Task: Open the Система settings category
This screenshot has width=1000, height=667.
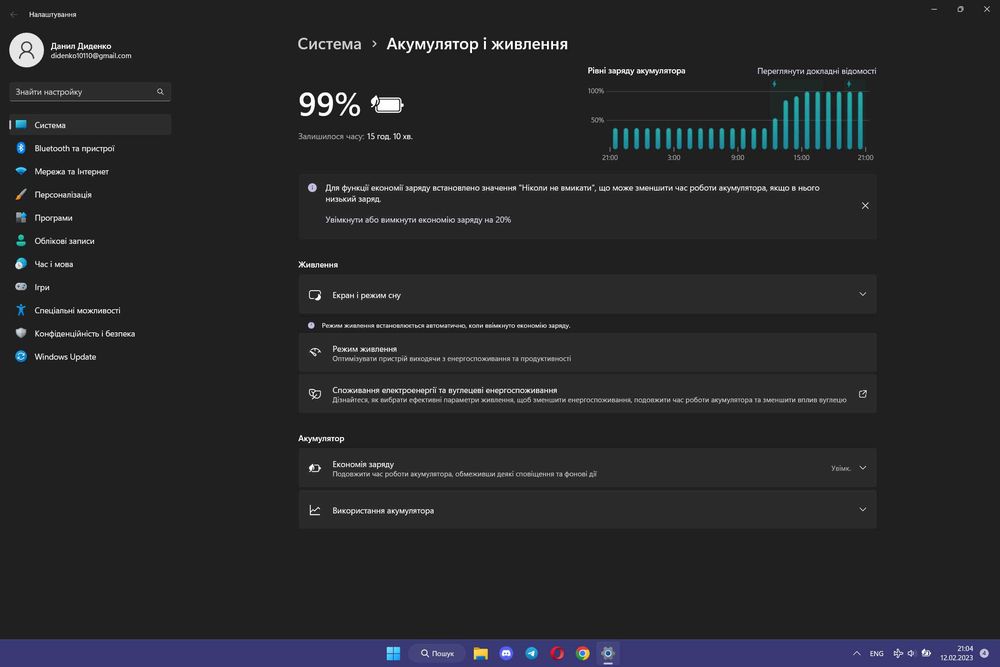Action: pyautogui.click(x=90, y=125)
